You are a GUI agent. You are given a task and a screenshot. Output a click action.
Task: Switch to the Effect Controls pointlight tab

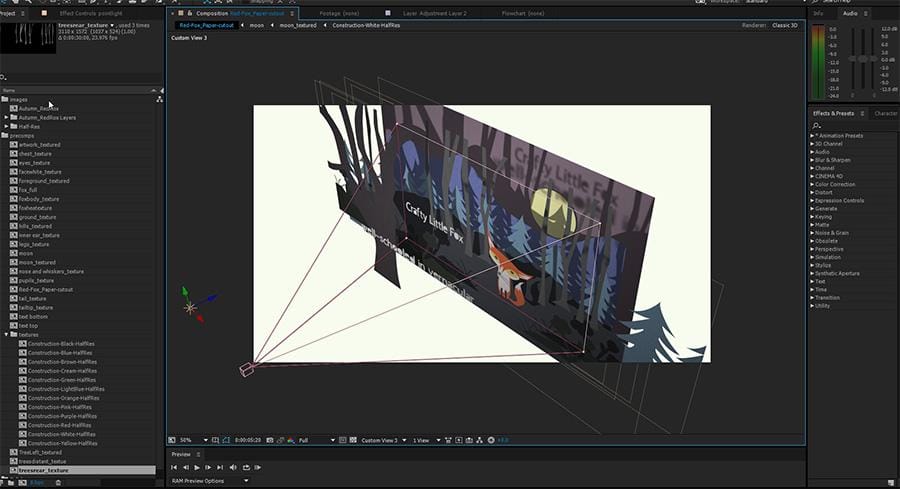pos(91,13)
